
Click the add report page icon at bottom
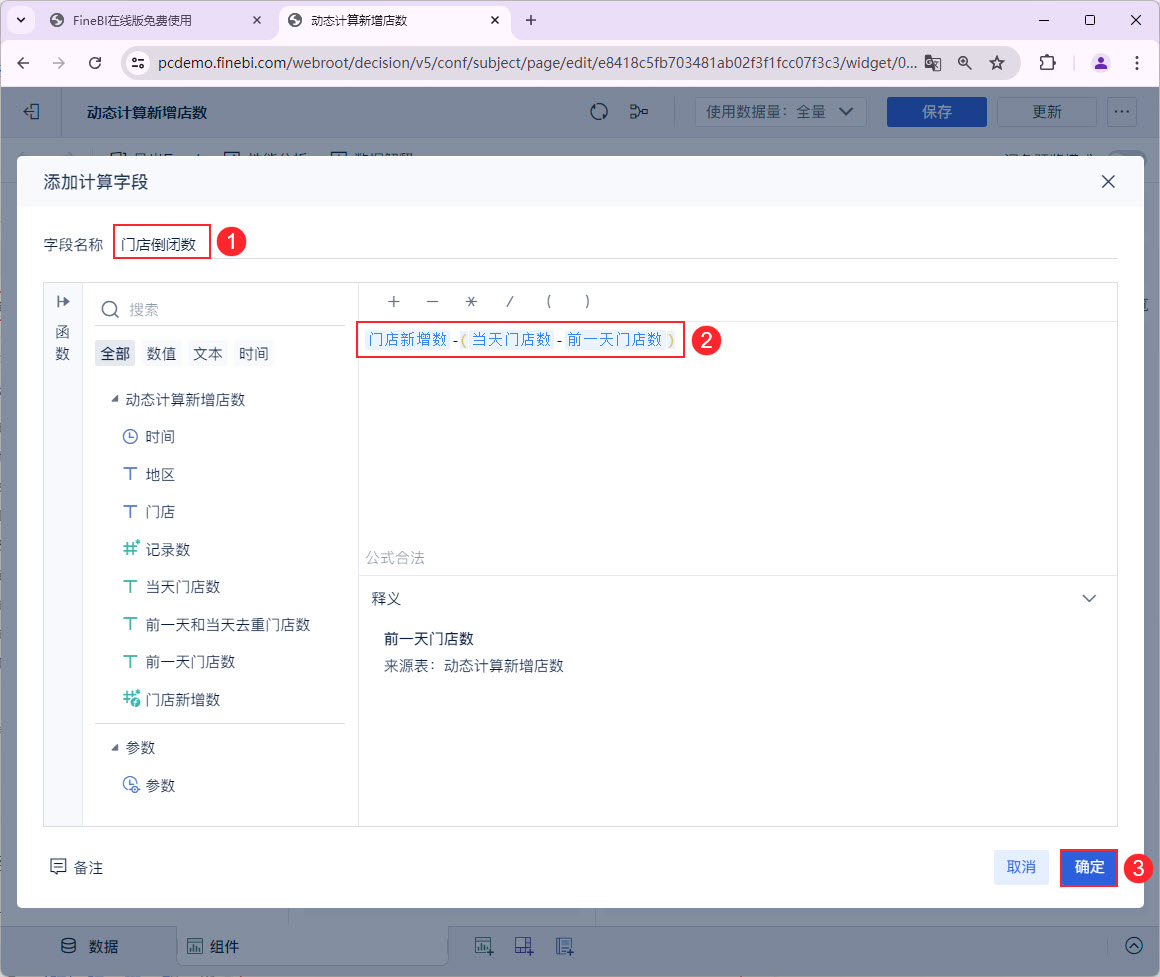pyautogui.click(x=564, y=946)
